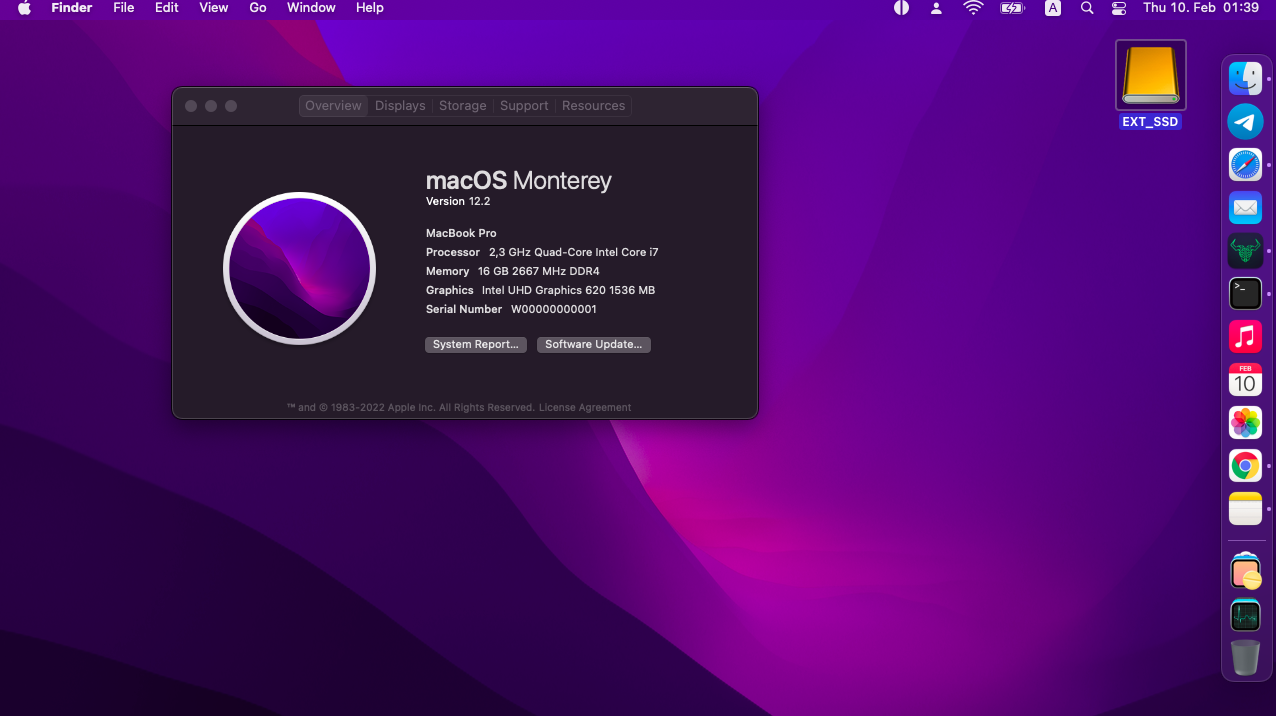
Task: Click the macOS Monterey logo image
Action: (x=299, y=268)
